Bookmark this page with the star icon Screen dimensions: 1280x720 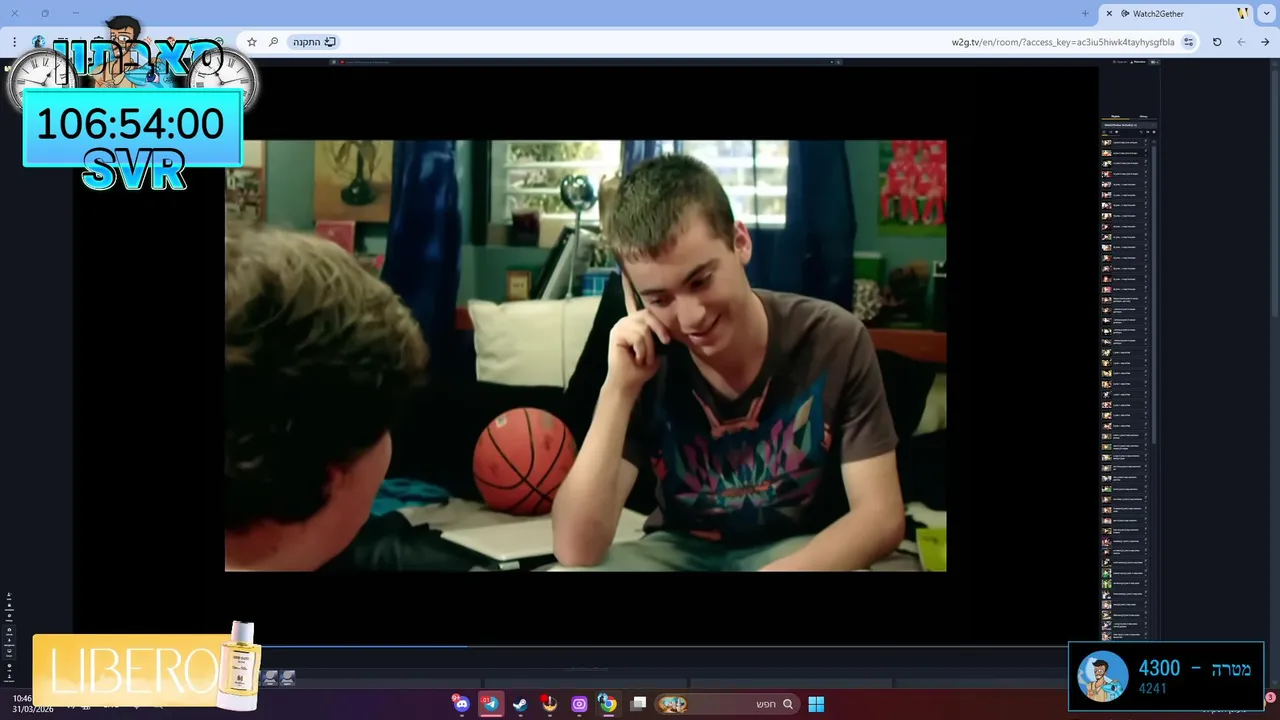click(x=252, y=42)
